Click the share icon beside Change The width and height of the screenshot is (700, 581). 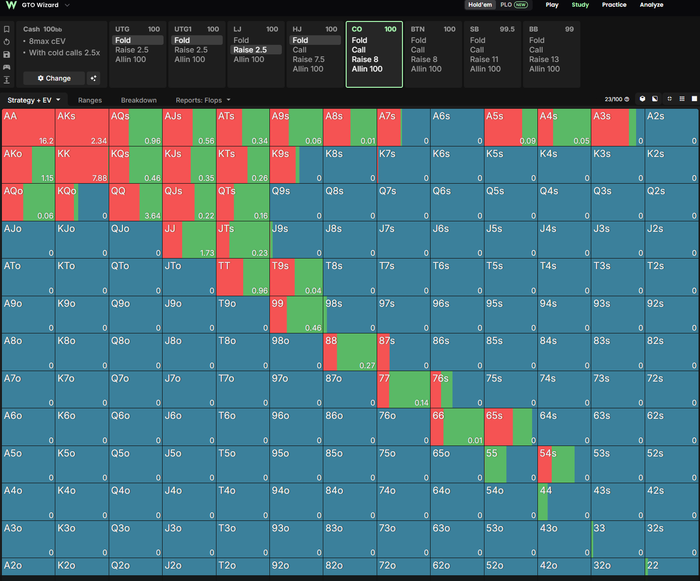93,78
